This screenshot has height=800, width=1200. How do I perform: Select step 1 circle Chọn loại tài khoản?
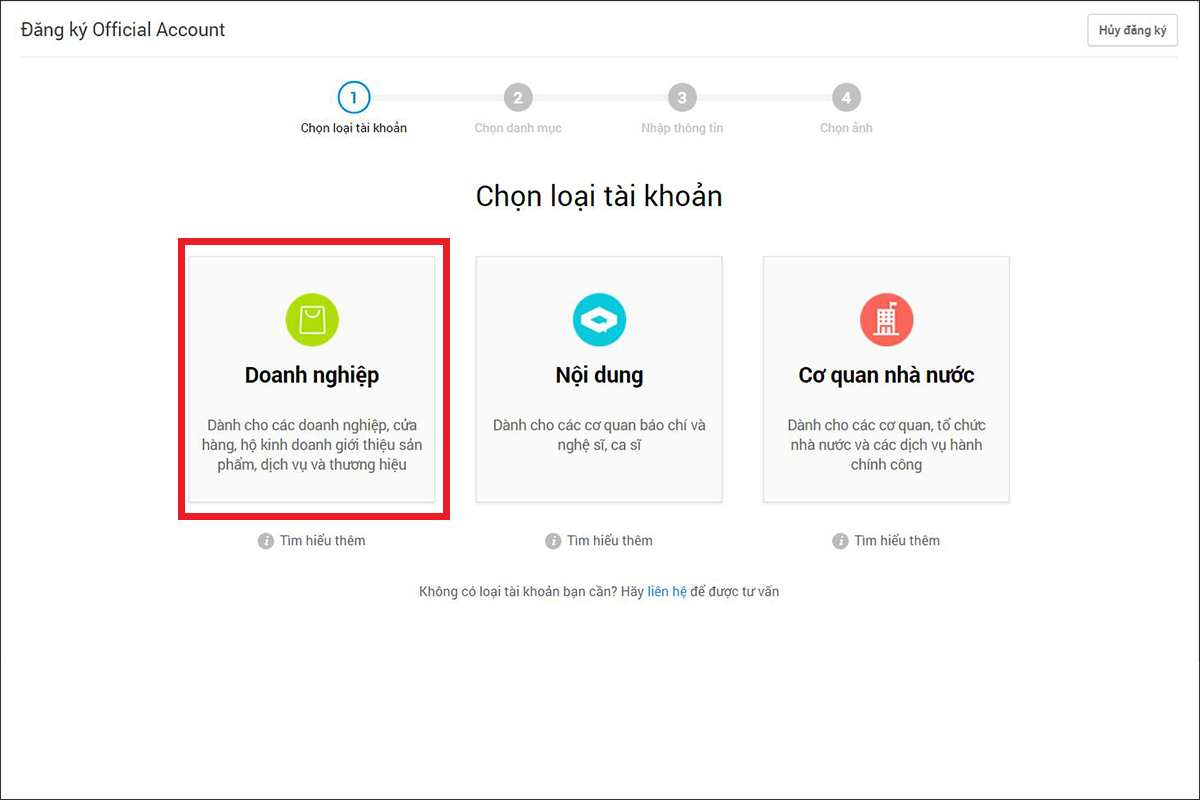354,98
